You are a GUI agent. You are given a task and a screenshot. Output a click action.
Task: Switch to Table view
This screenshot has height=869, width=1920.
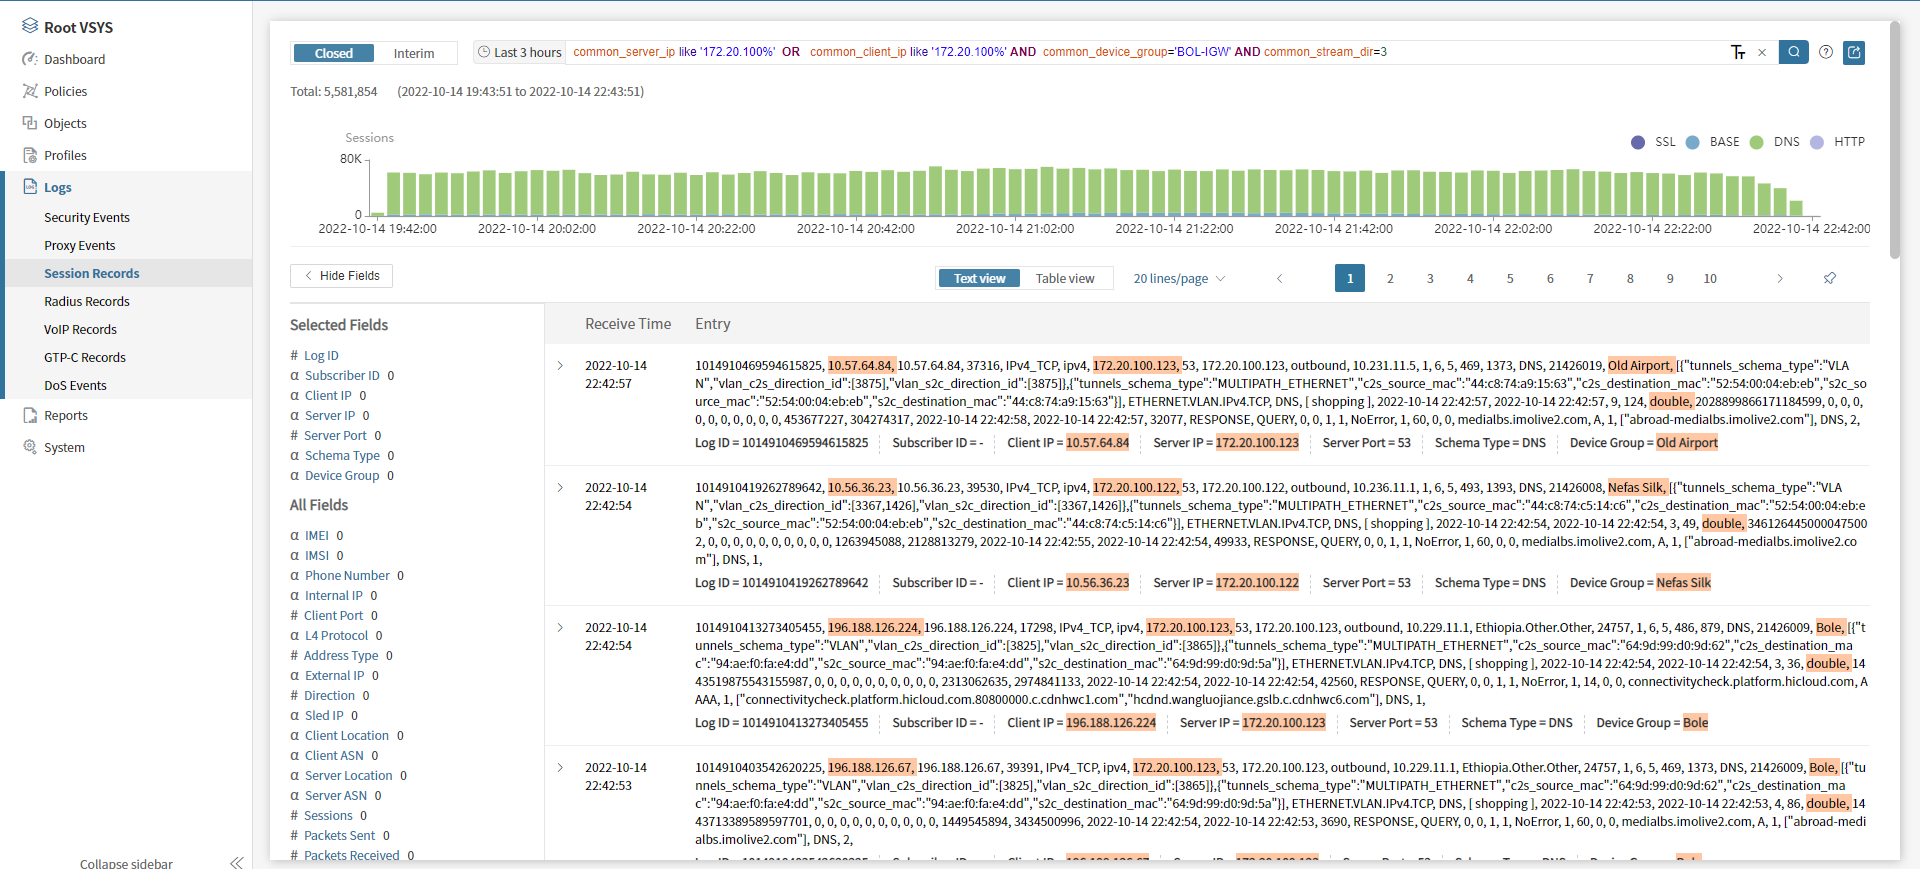[1064, 279]
